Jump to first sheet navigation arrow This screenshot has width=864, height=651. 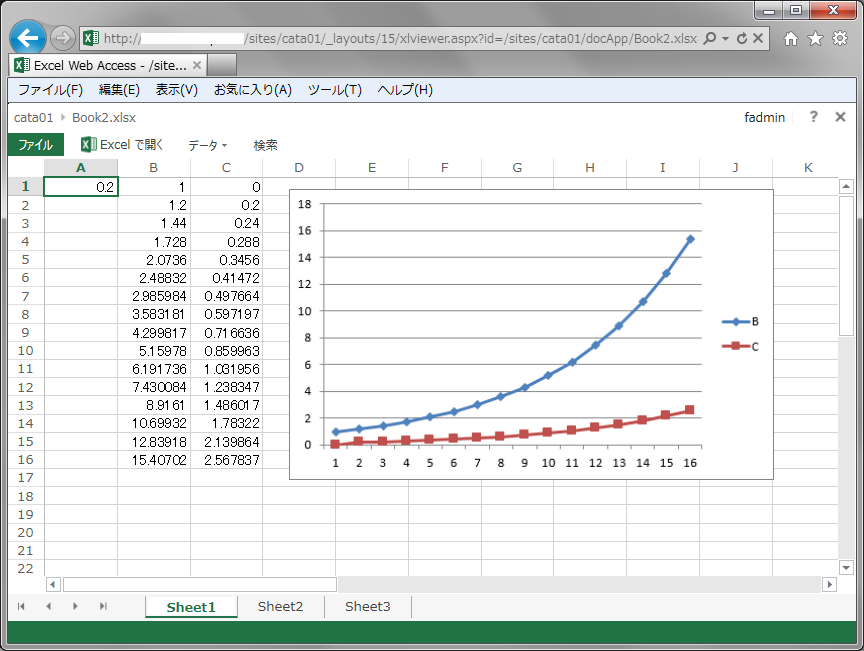(21, 607)
